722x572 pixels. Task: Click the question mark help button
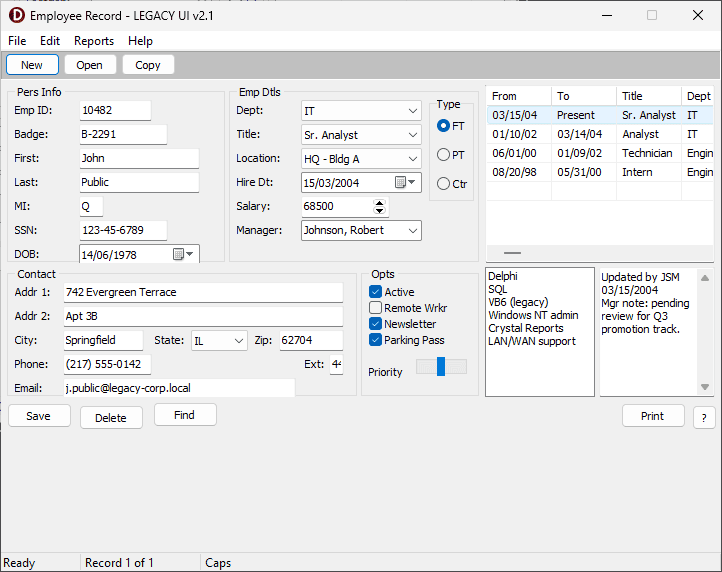704,418
